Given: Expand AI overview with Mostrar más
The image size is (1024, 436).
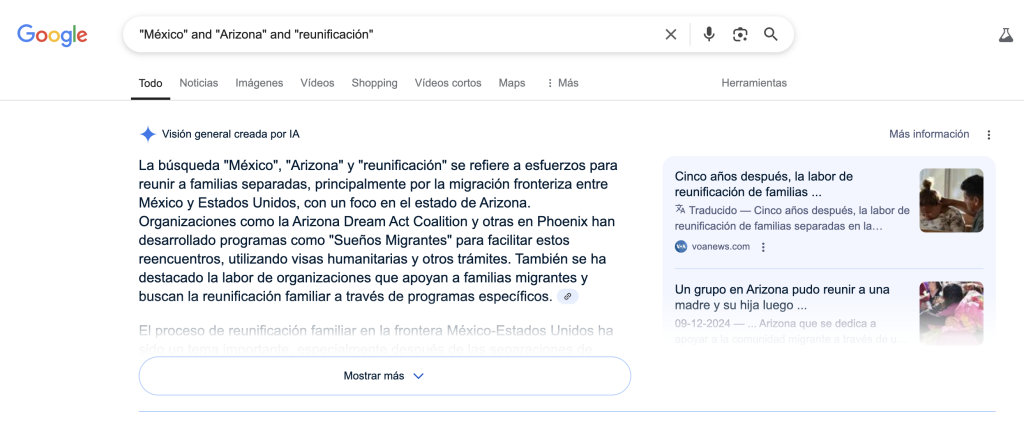Looking at the screenshot, I should coord(384,376).
